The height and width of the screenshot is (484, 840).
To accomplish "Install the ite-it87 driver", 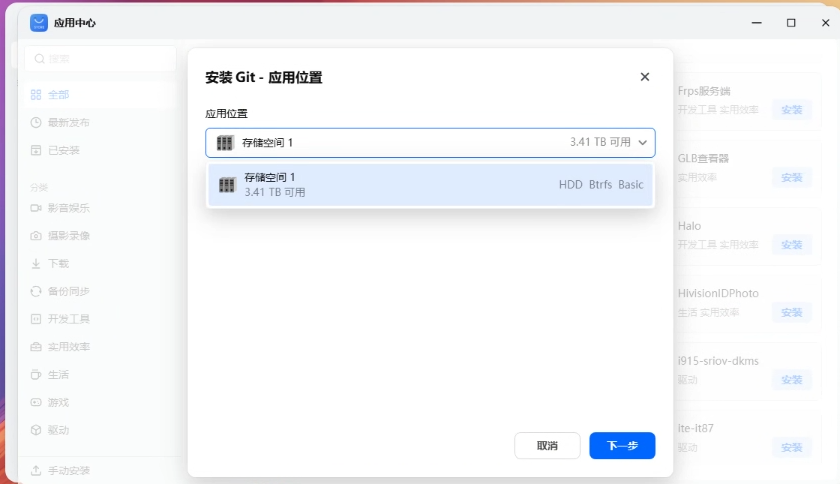I will pyautogui.click(x=791, y=448).
